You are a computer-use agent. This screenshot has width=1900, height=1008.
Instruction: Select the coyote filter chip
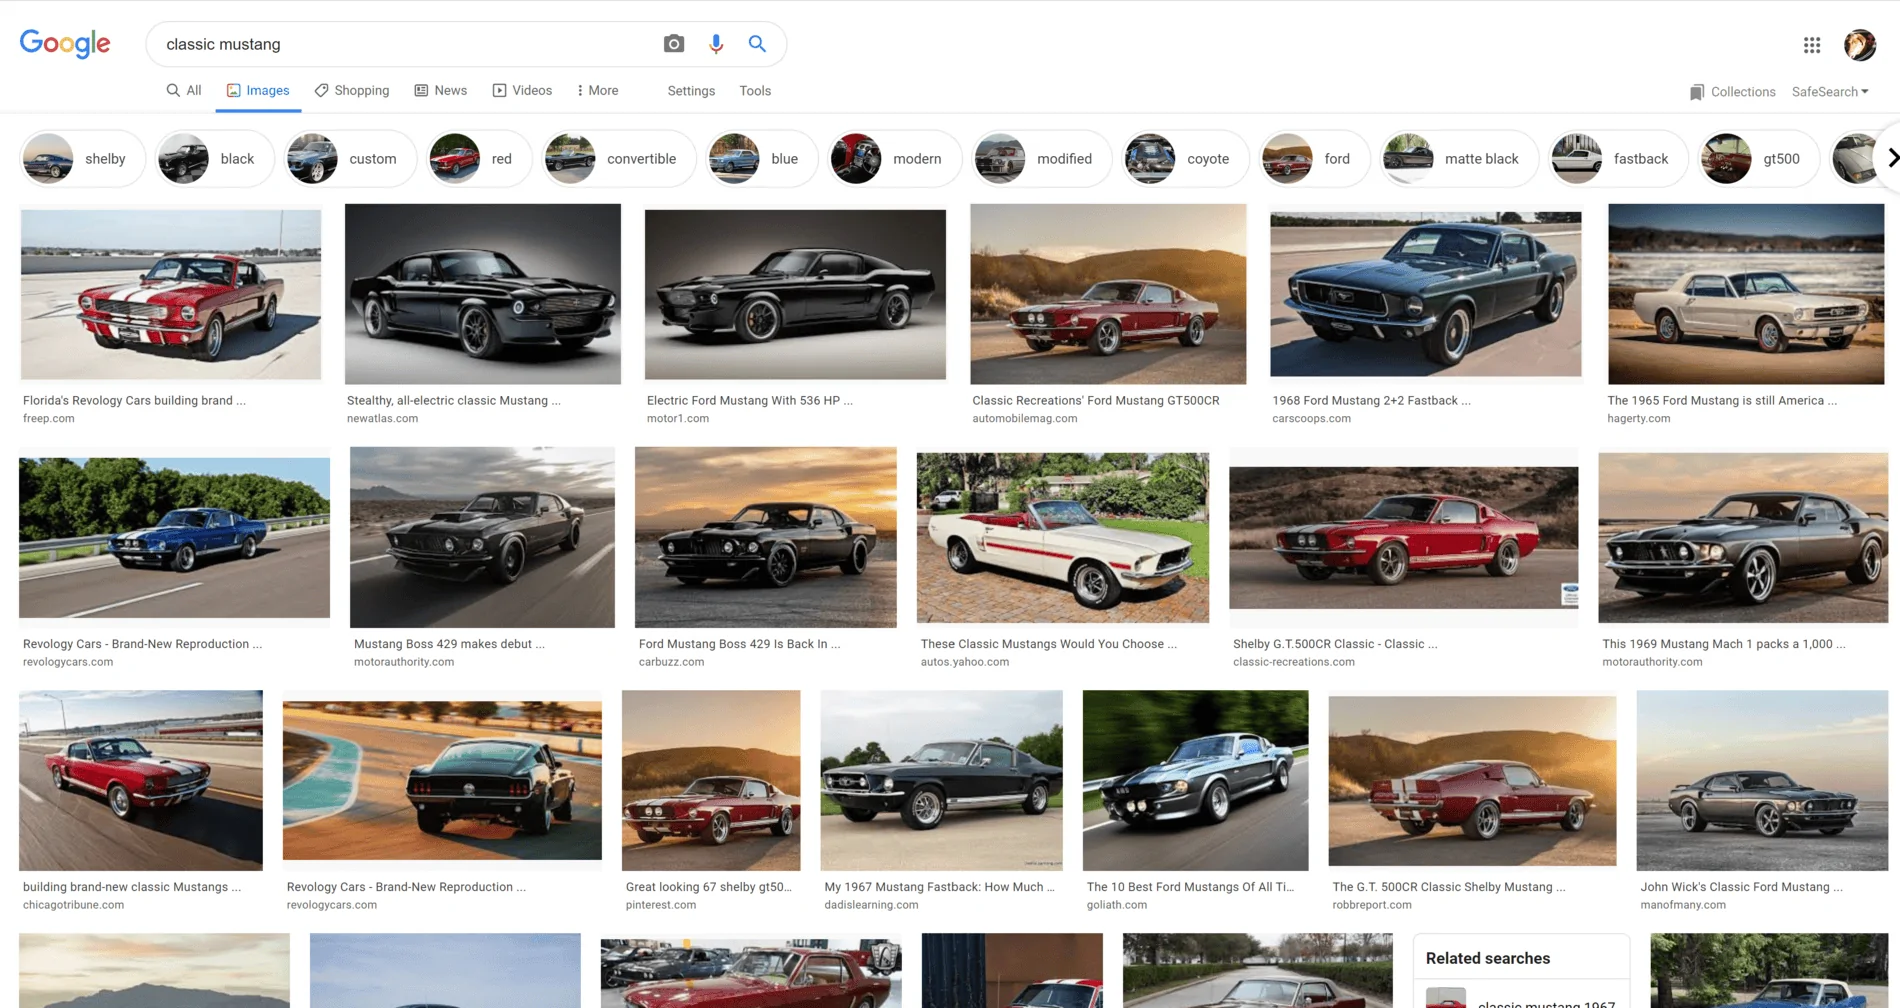(1186, 159)
